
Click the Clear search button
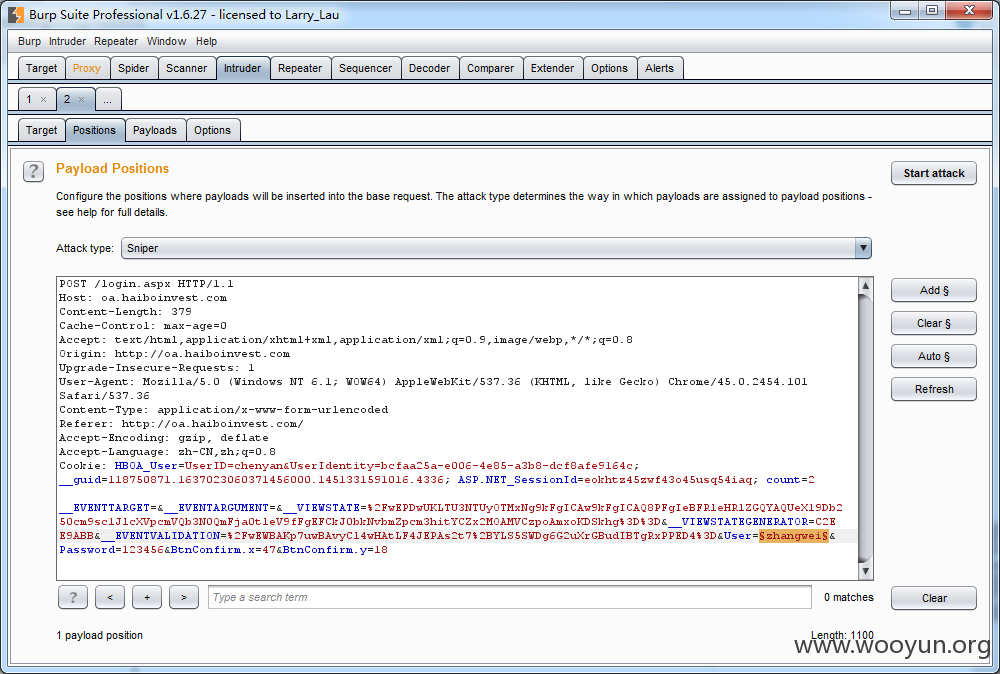pyautogui.click(x=934, y=598)
